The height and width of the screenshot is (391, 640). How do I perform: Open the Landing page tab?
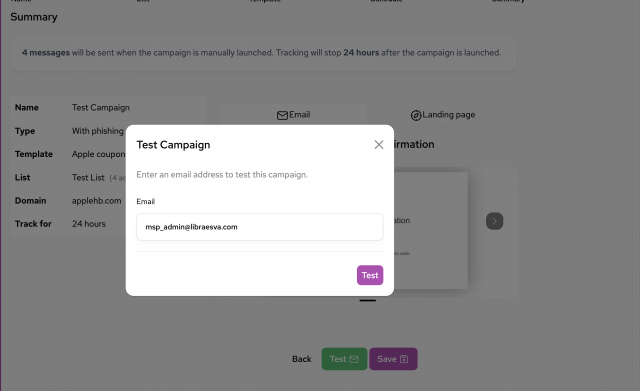442,115
